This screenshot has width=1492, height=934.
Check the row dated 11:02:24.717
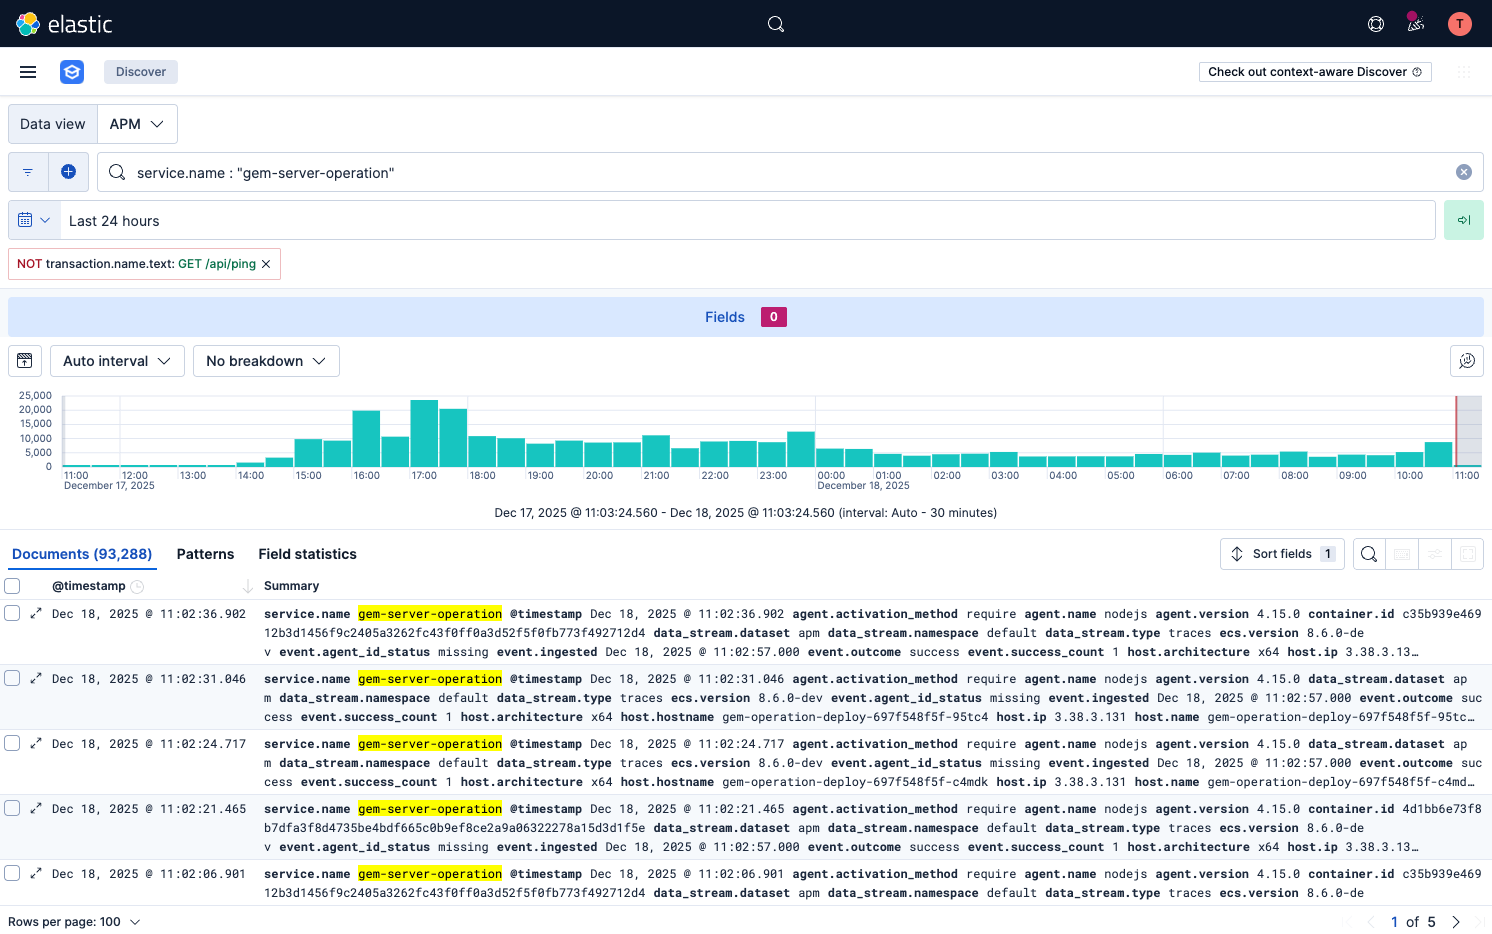coord(13,743)
